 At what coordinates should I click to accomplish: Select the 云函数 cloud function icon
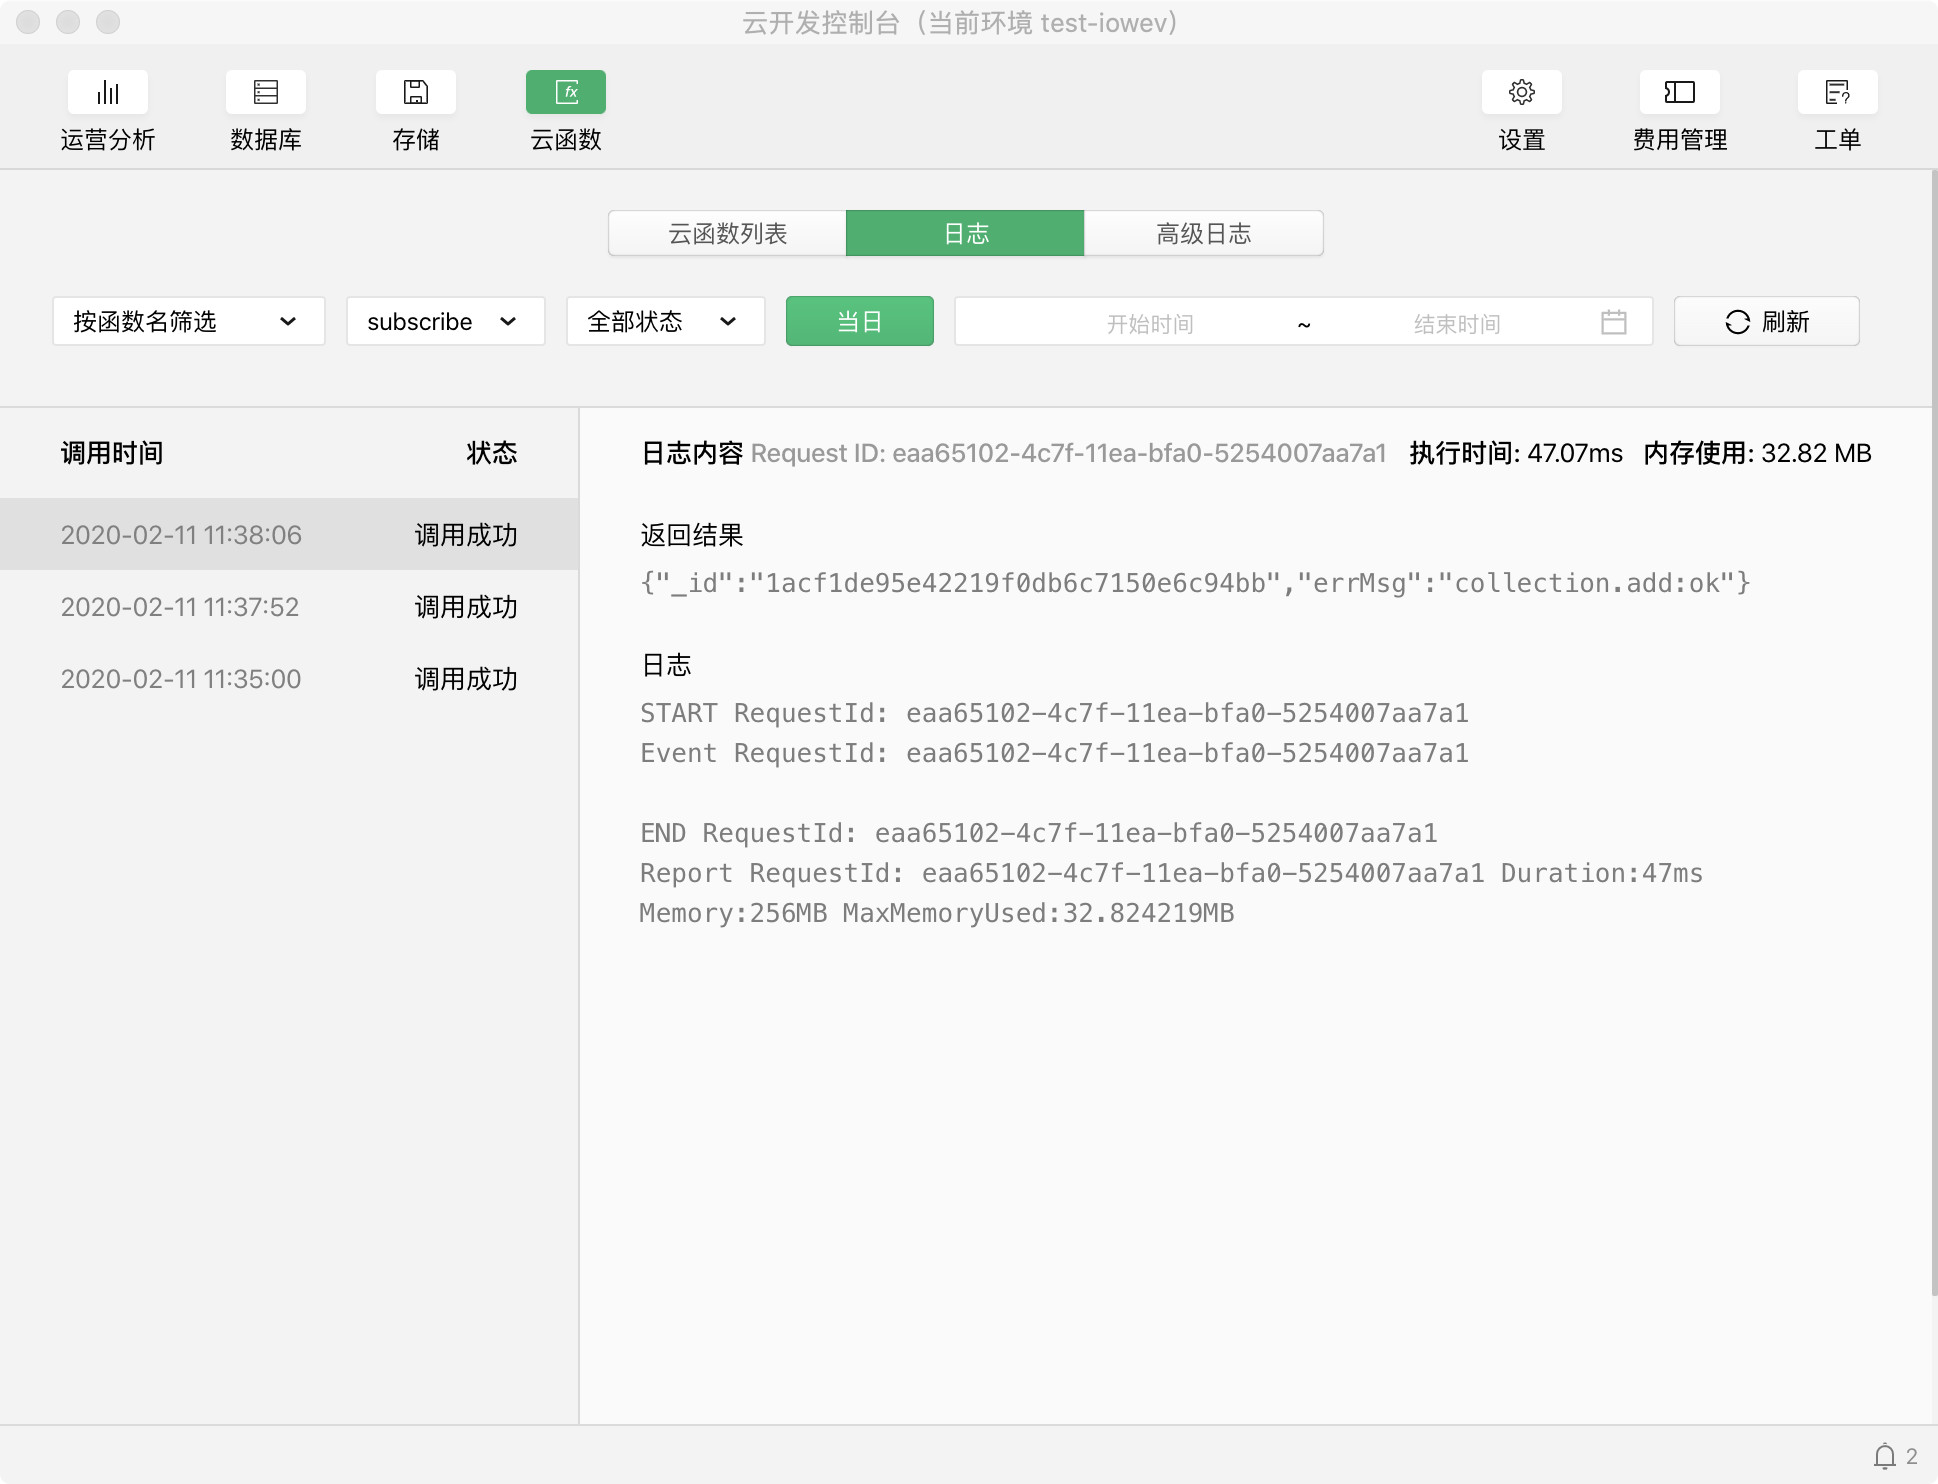[565, 93]
